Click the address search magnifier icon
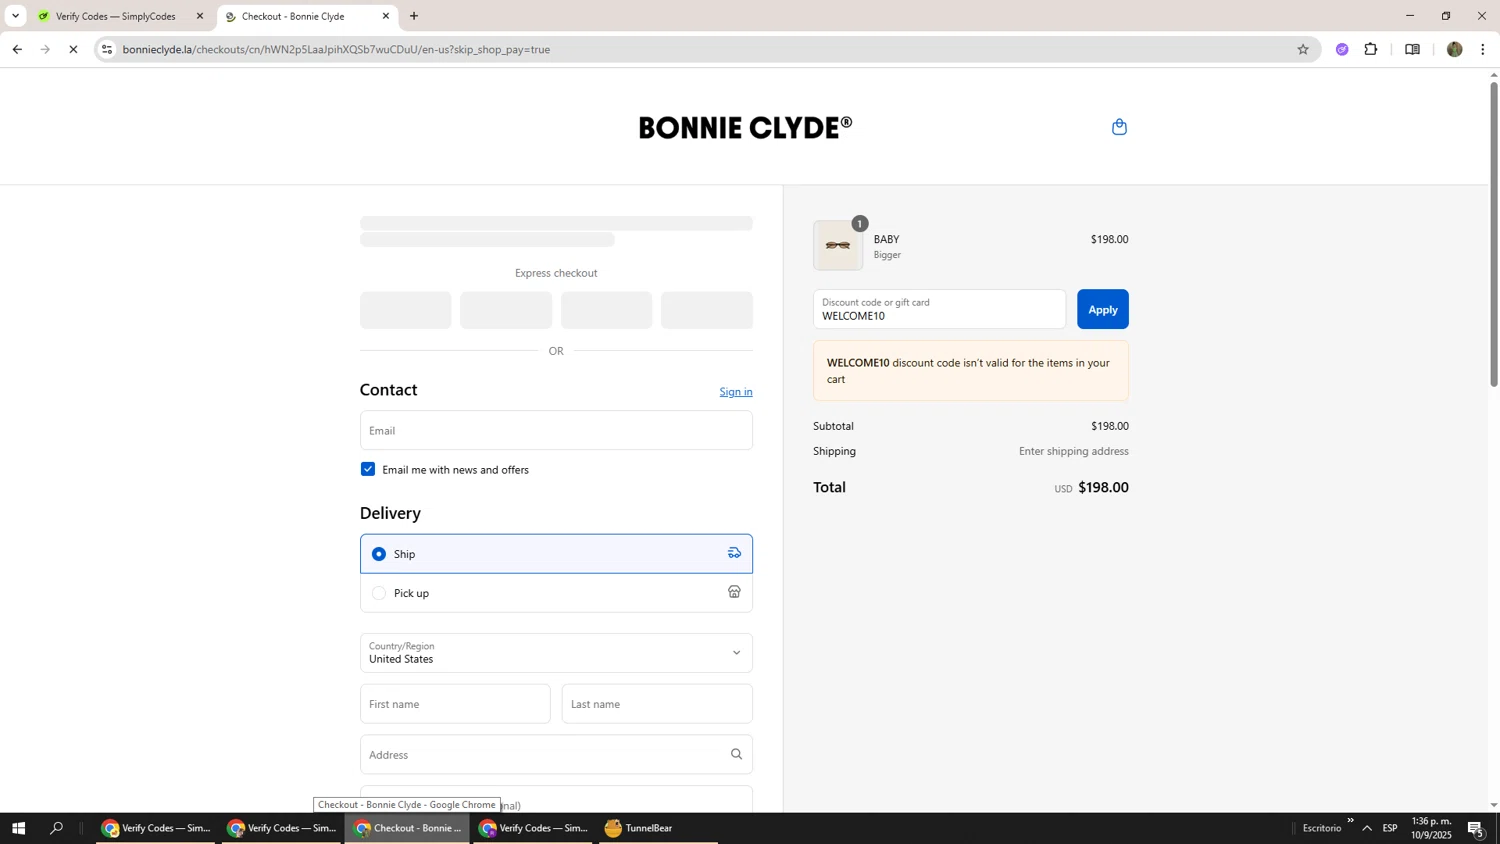This screenshot has height=844, width=1500. click(736, 755)
